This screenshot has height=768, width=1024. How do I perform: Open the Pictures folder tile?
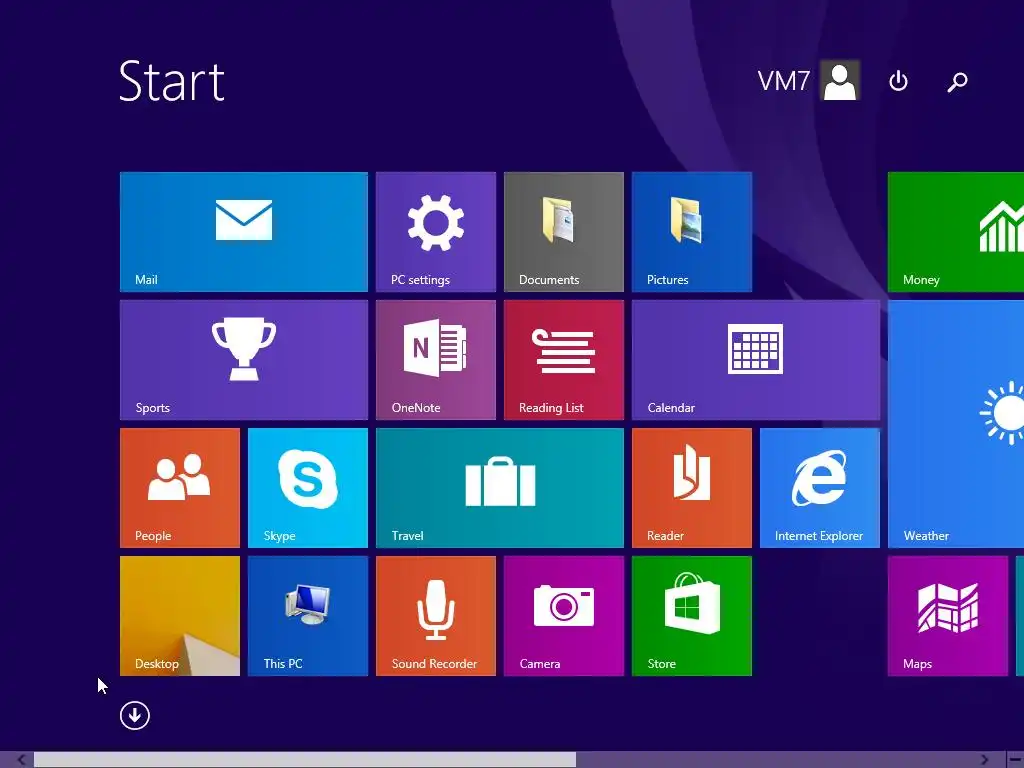(692, 232)
